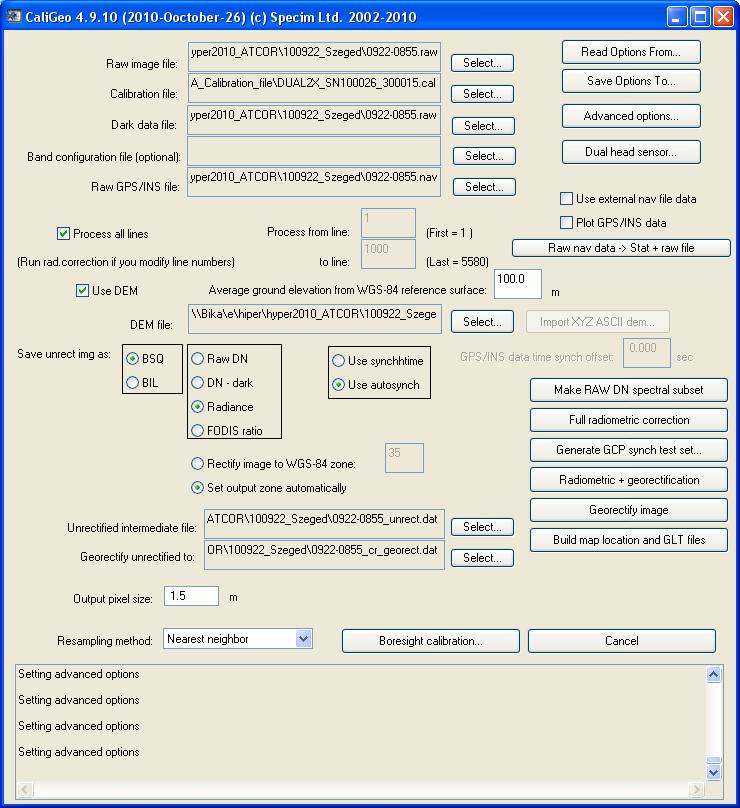
Task: Click Dark data file path field
Action: pos(314,120)
